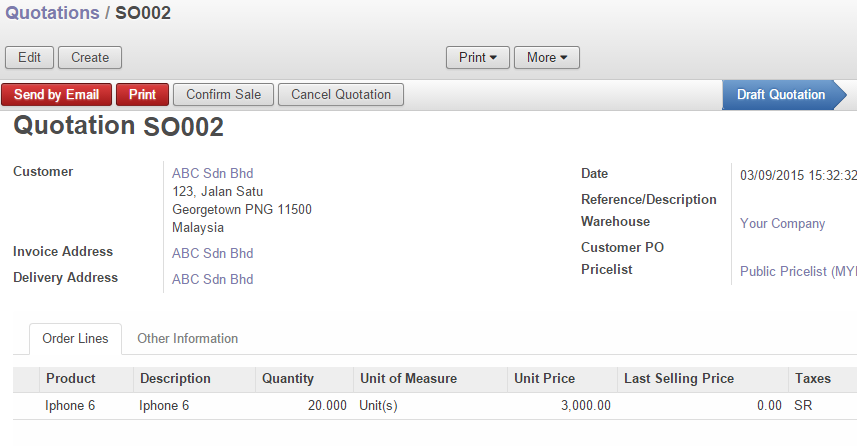Image resolution: width=857 pixels, height=446 pixels.
Task: Open the Print dropdown menu
Action: coord(477,58)
